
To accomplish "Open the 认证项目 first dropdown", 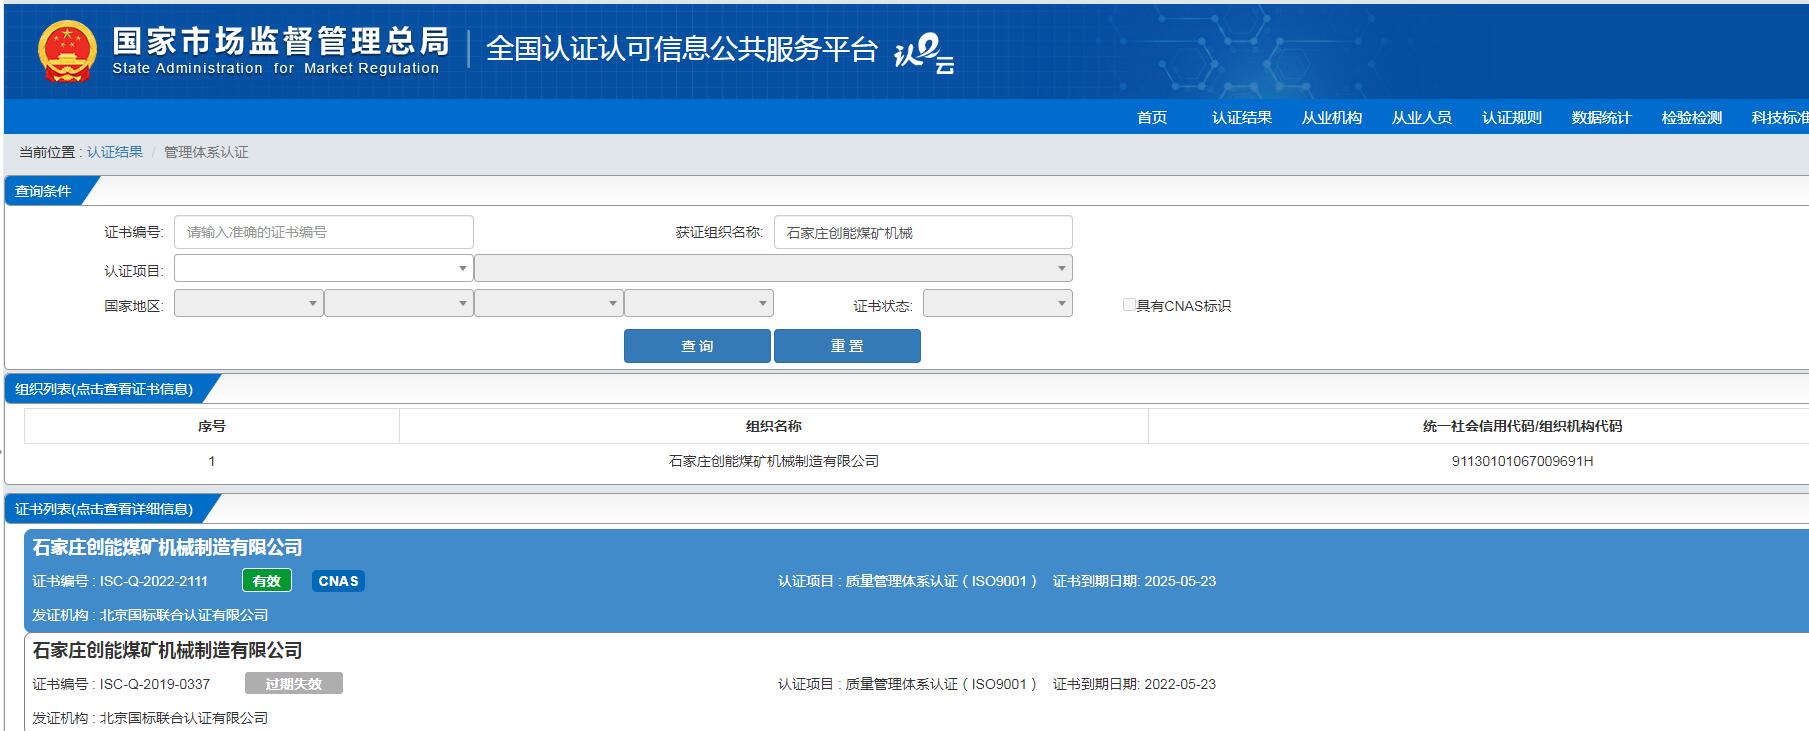I will pyautogui.click(x=324, y=268).
